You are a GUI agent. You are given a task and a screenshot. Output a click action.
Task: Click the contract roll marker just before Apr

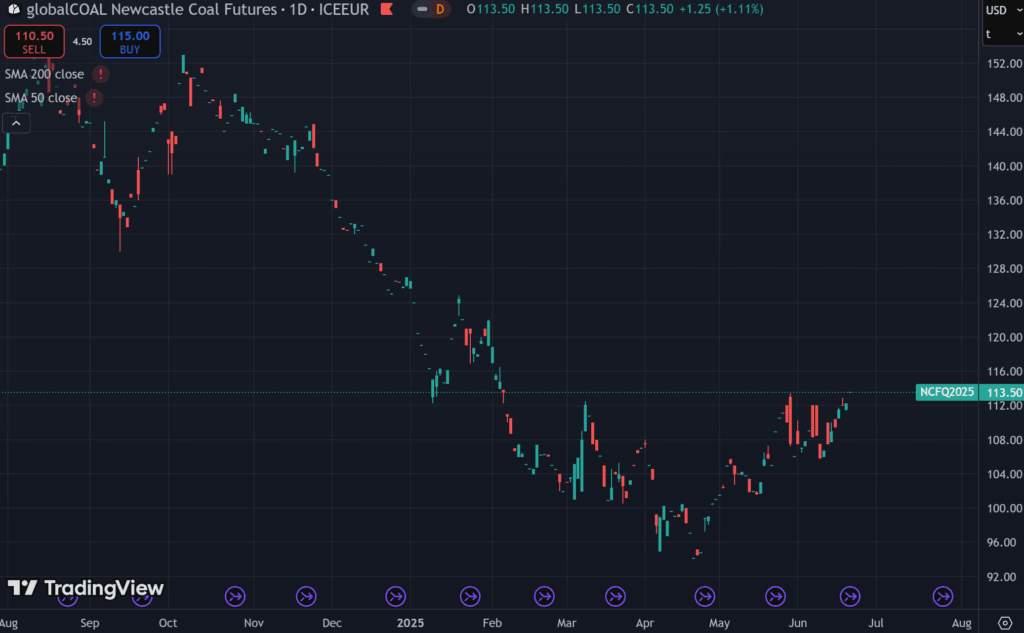(616, 596)
